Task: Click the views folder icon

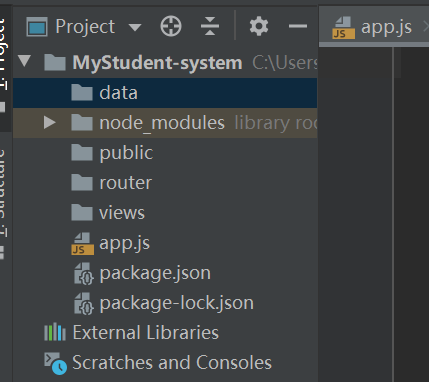Action: [x=82, y=212]
